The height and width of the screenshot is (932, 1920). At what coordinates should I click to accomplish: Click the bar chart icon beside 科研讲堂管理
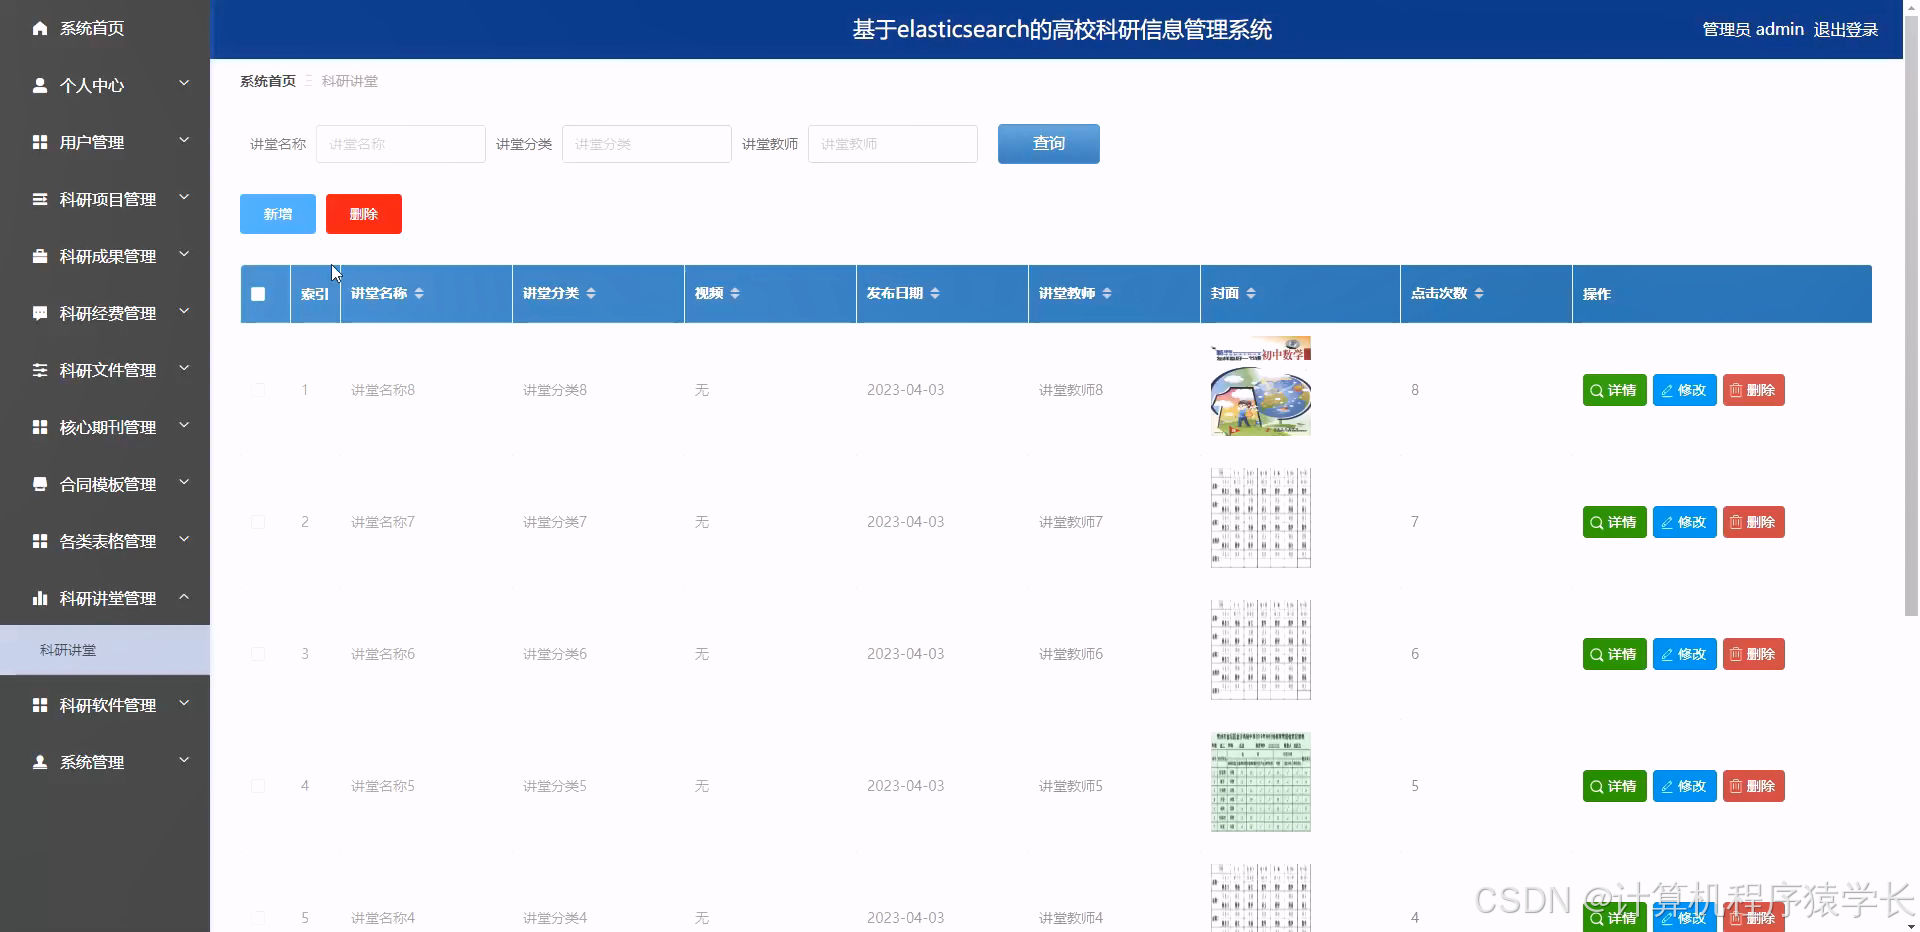(40, 598)
